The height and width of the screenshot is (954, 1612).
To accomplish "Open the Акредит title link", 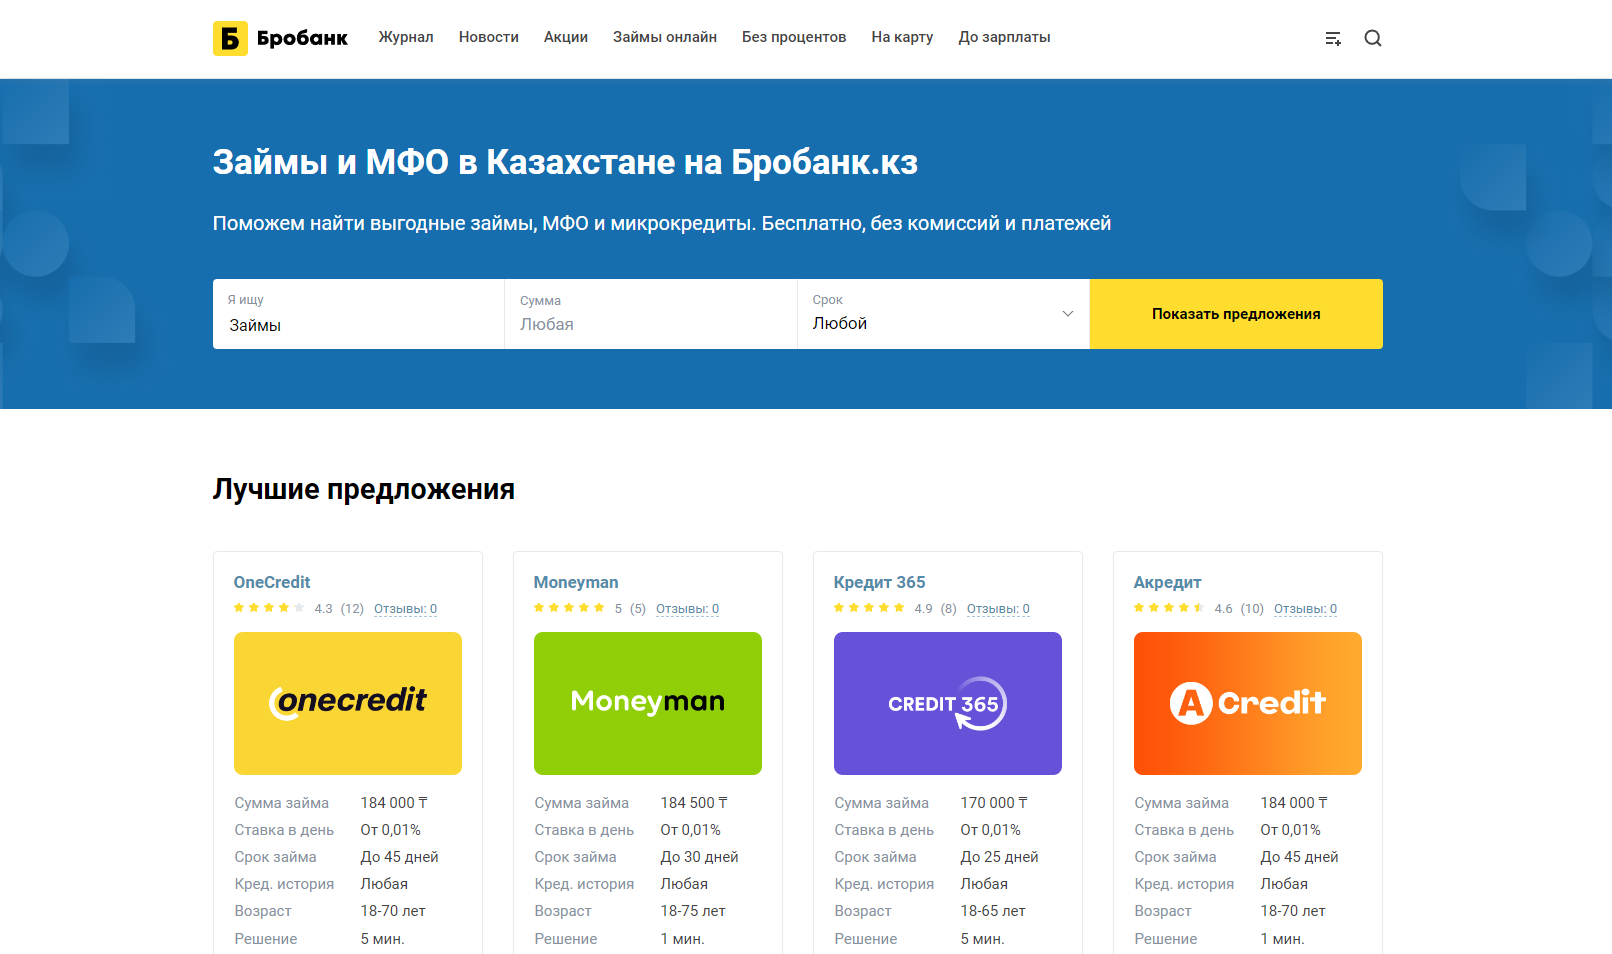I will coord(1167,582).
